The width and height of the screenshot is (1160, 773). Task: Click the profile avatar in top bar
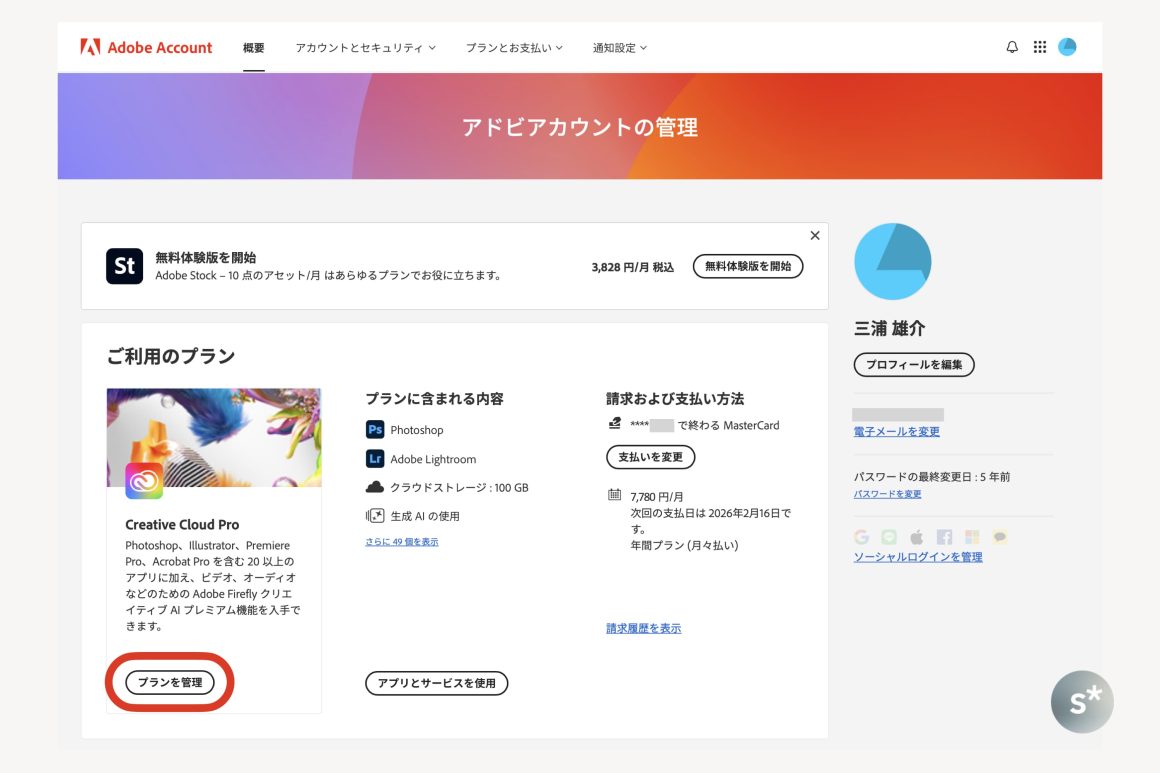point(1067,47)
